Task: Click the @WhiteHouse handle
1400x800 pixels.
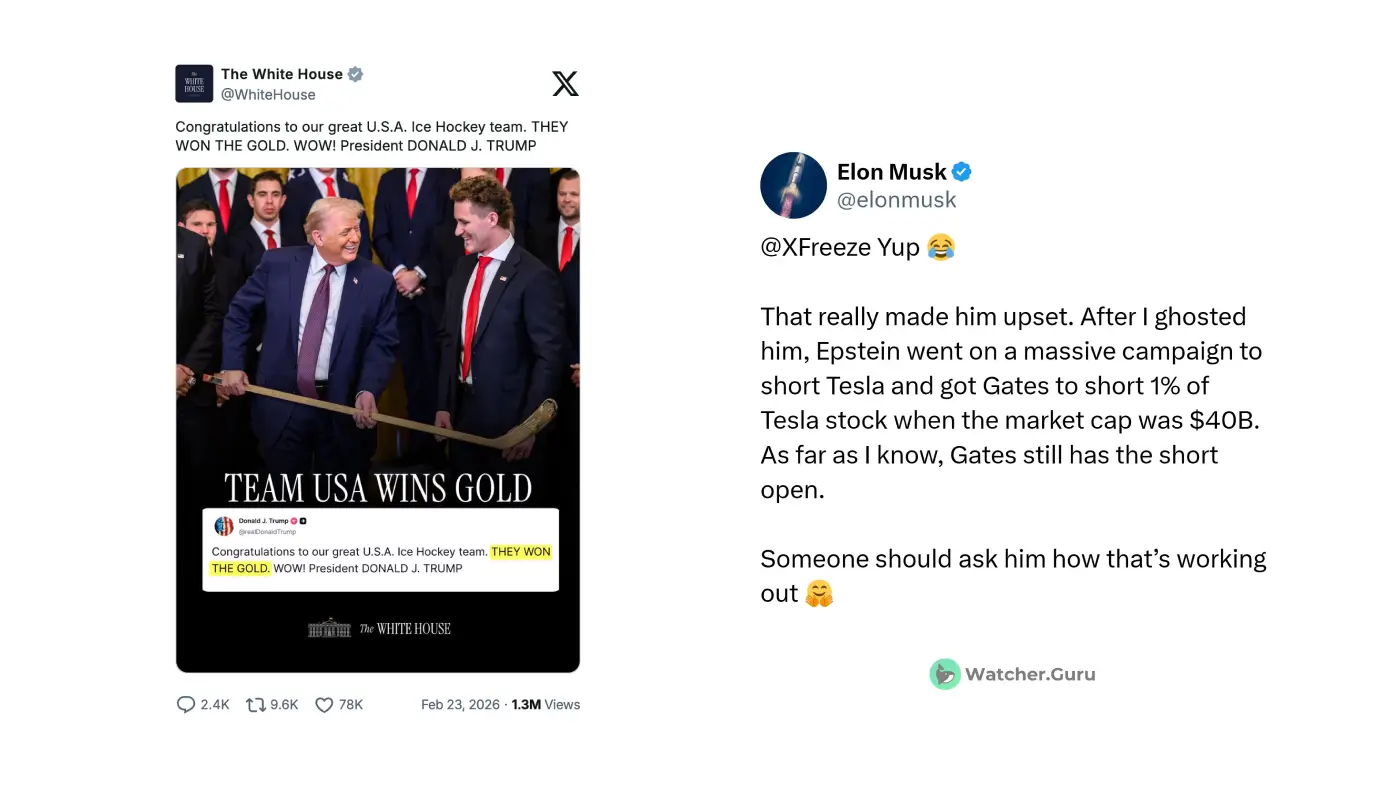Action: coord(268,95)
